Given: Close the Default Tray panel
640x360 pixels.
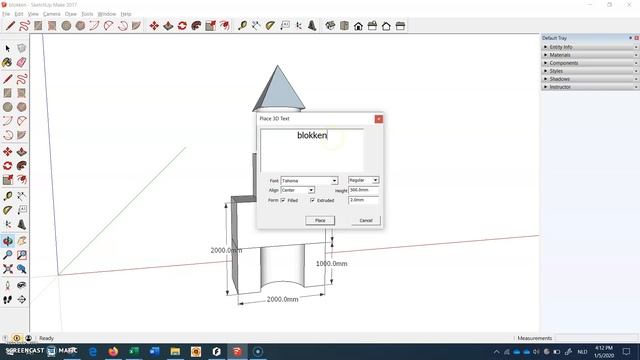Looking at the screenshot, I should pos(636,38).
